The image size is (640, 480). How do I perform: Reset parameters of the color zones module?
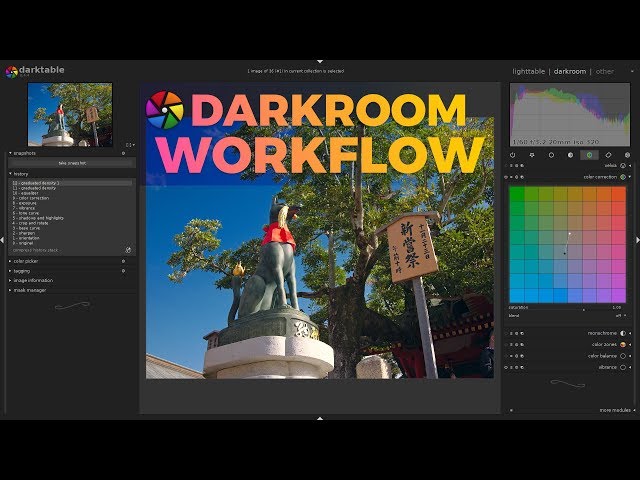click(x=517, y=344)
